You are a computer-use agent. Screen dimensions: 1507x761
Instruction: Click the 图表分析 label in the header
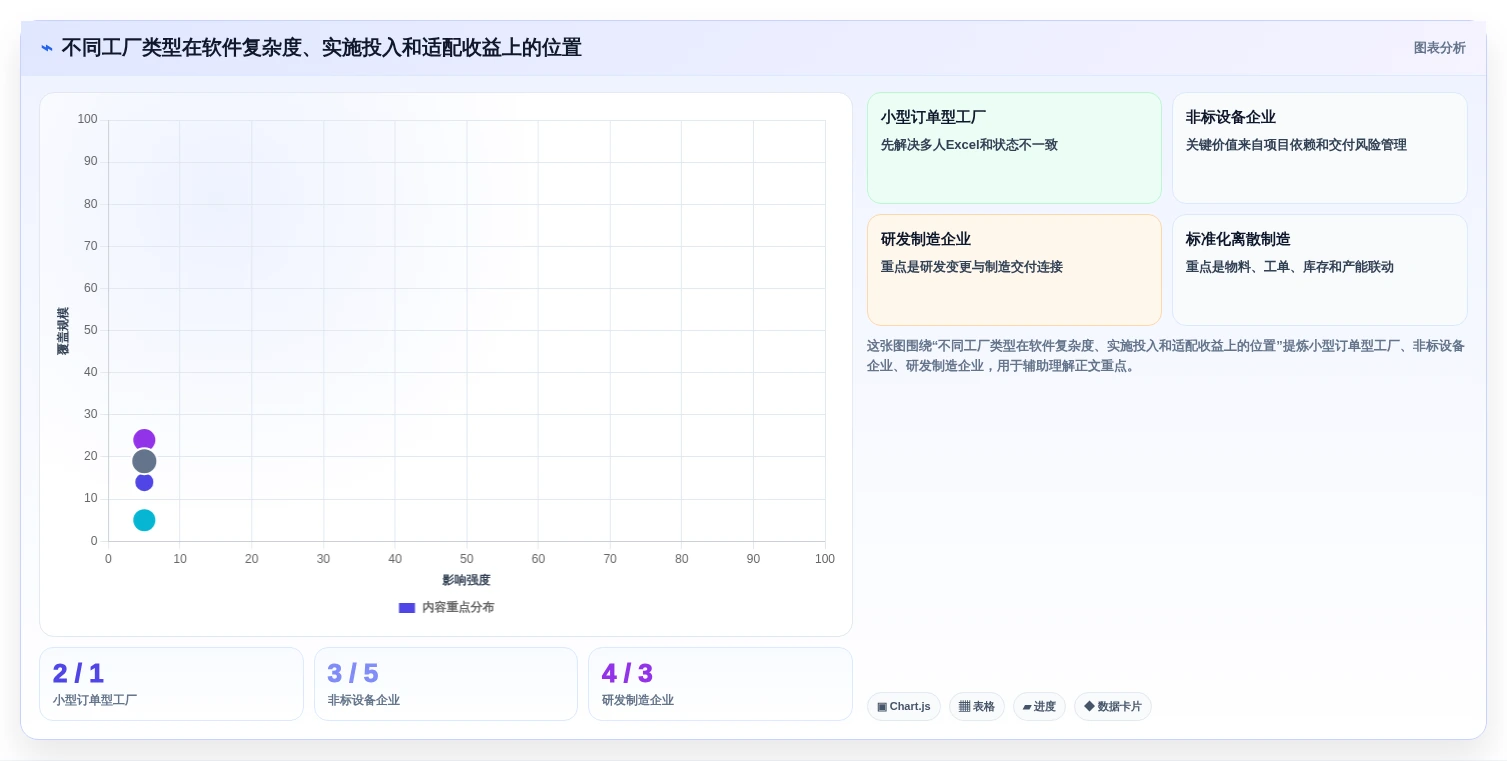pos(1439,48)
